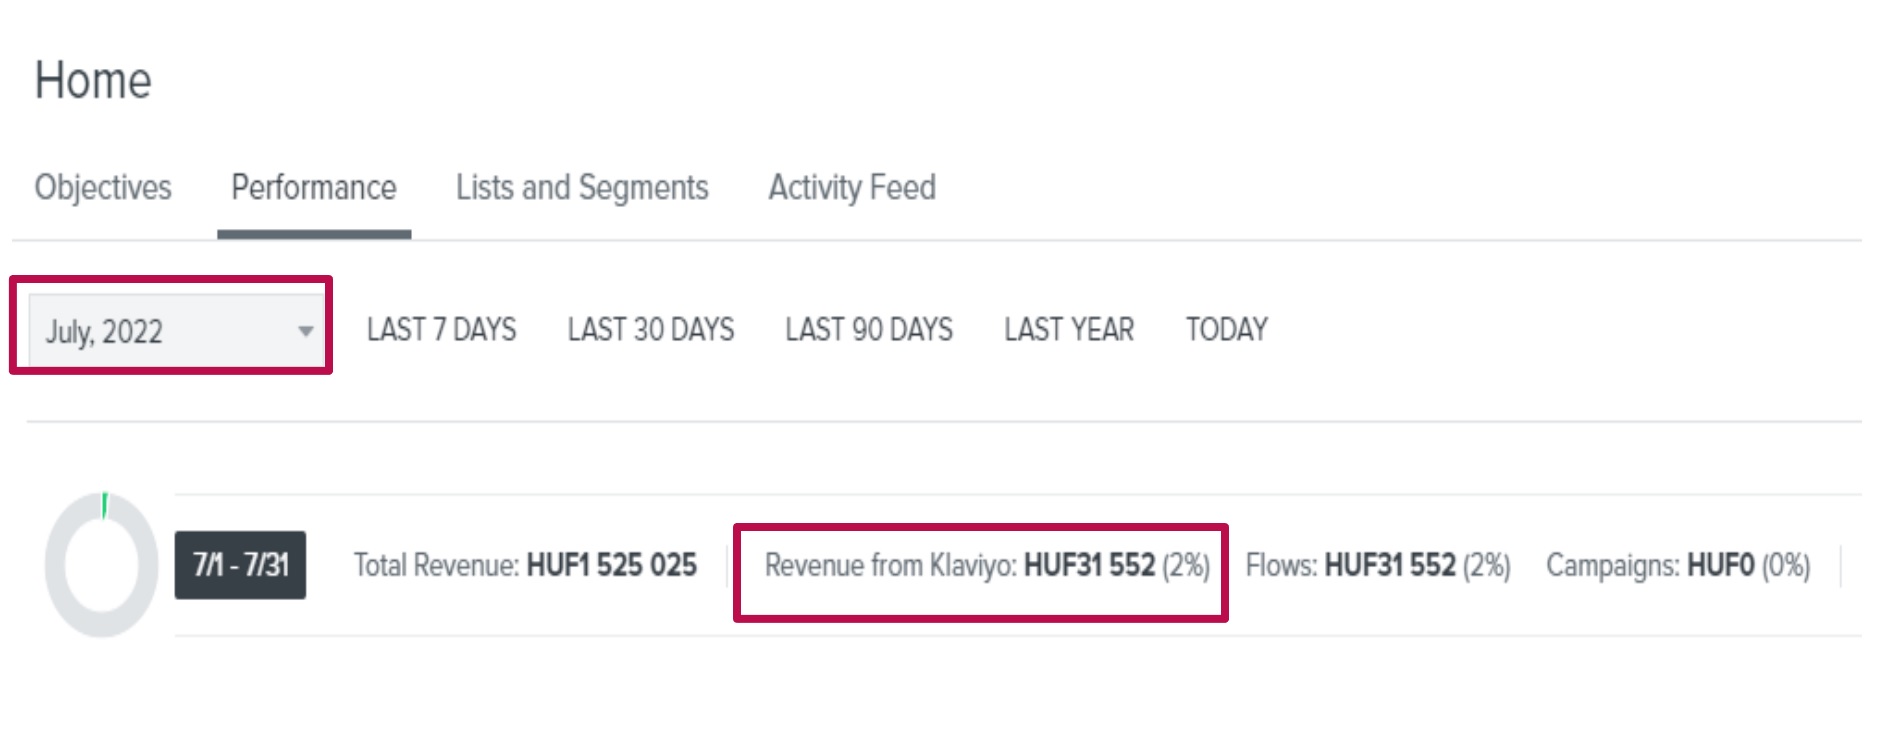The width and height of the screenshot is (1891, 735).
Task: Select the LAST YEAR range
Action: pyautogui.click(x=1069, y=330)
